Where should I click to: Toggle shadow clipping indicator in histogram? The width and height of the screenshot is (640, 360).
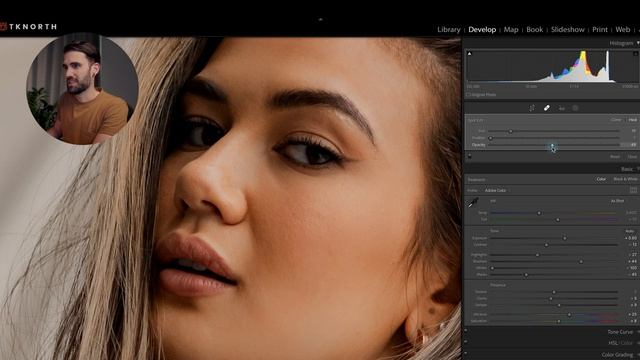coord(469,53)
